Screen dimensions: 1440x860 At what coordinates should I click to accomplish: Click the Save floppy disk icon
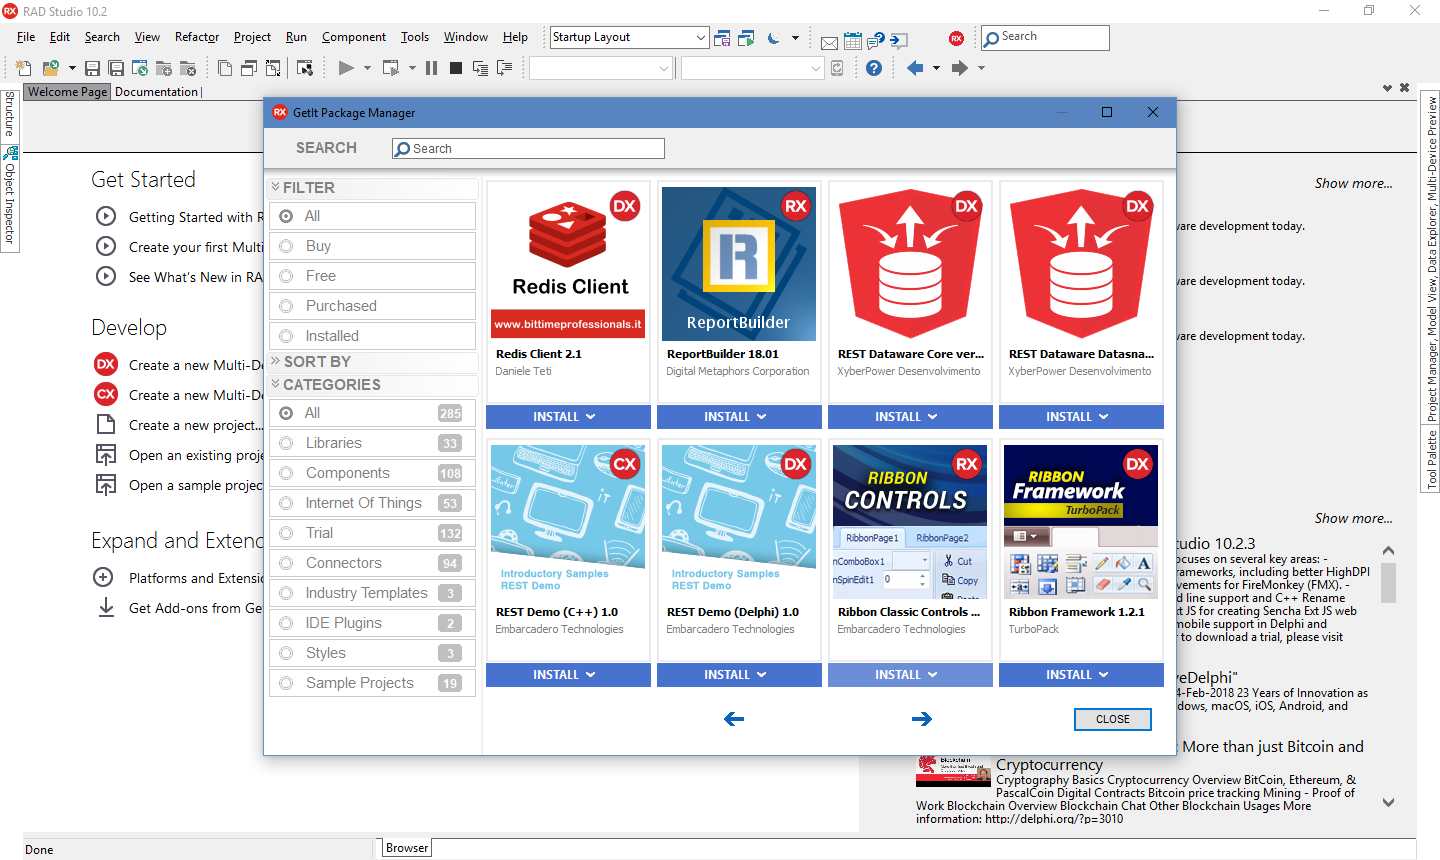click(x=92, y=68)
